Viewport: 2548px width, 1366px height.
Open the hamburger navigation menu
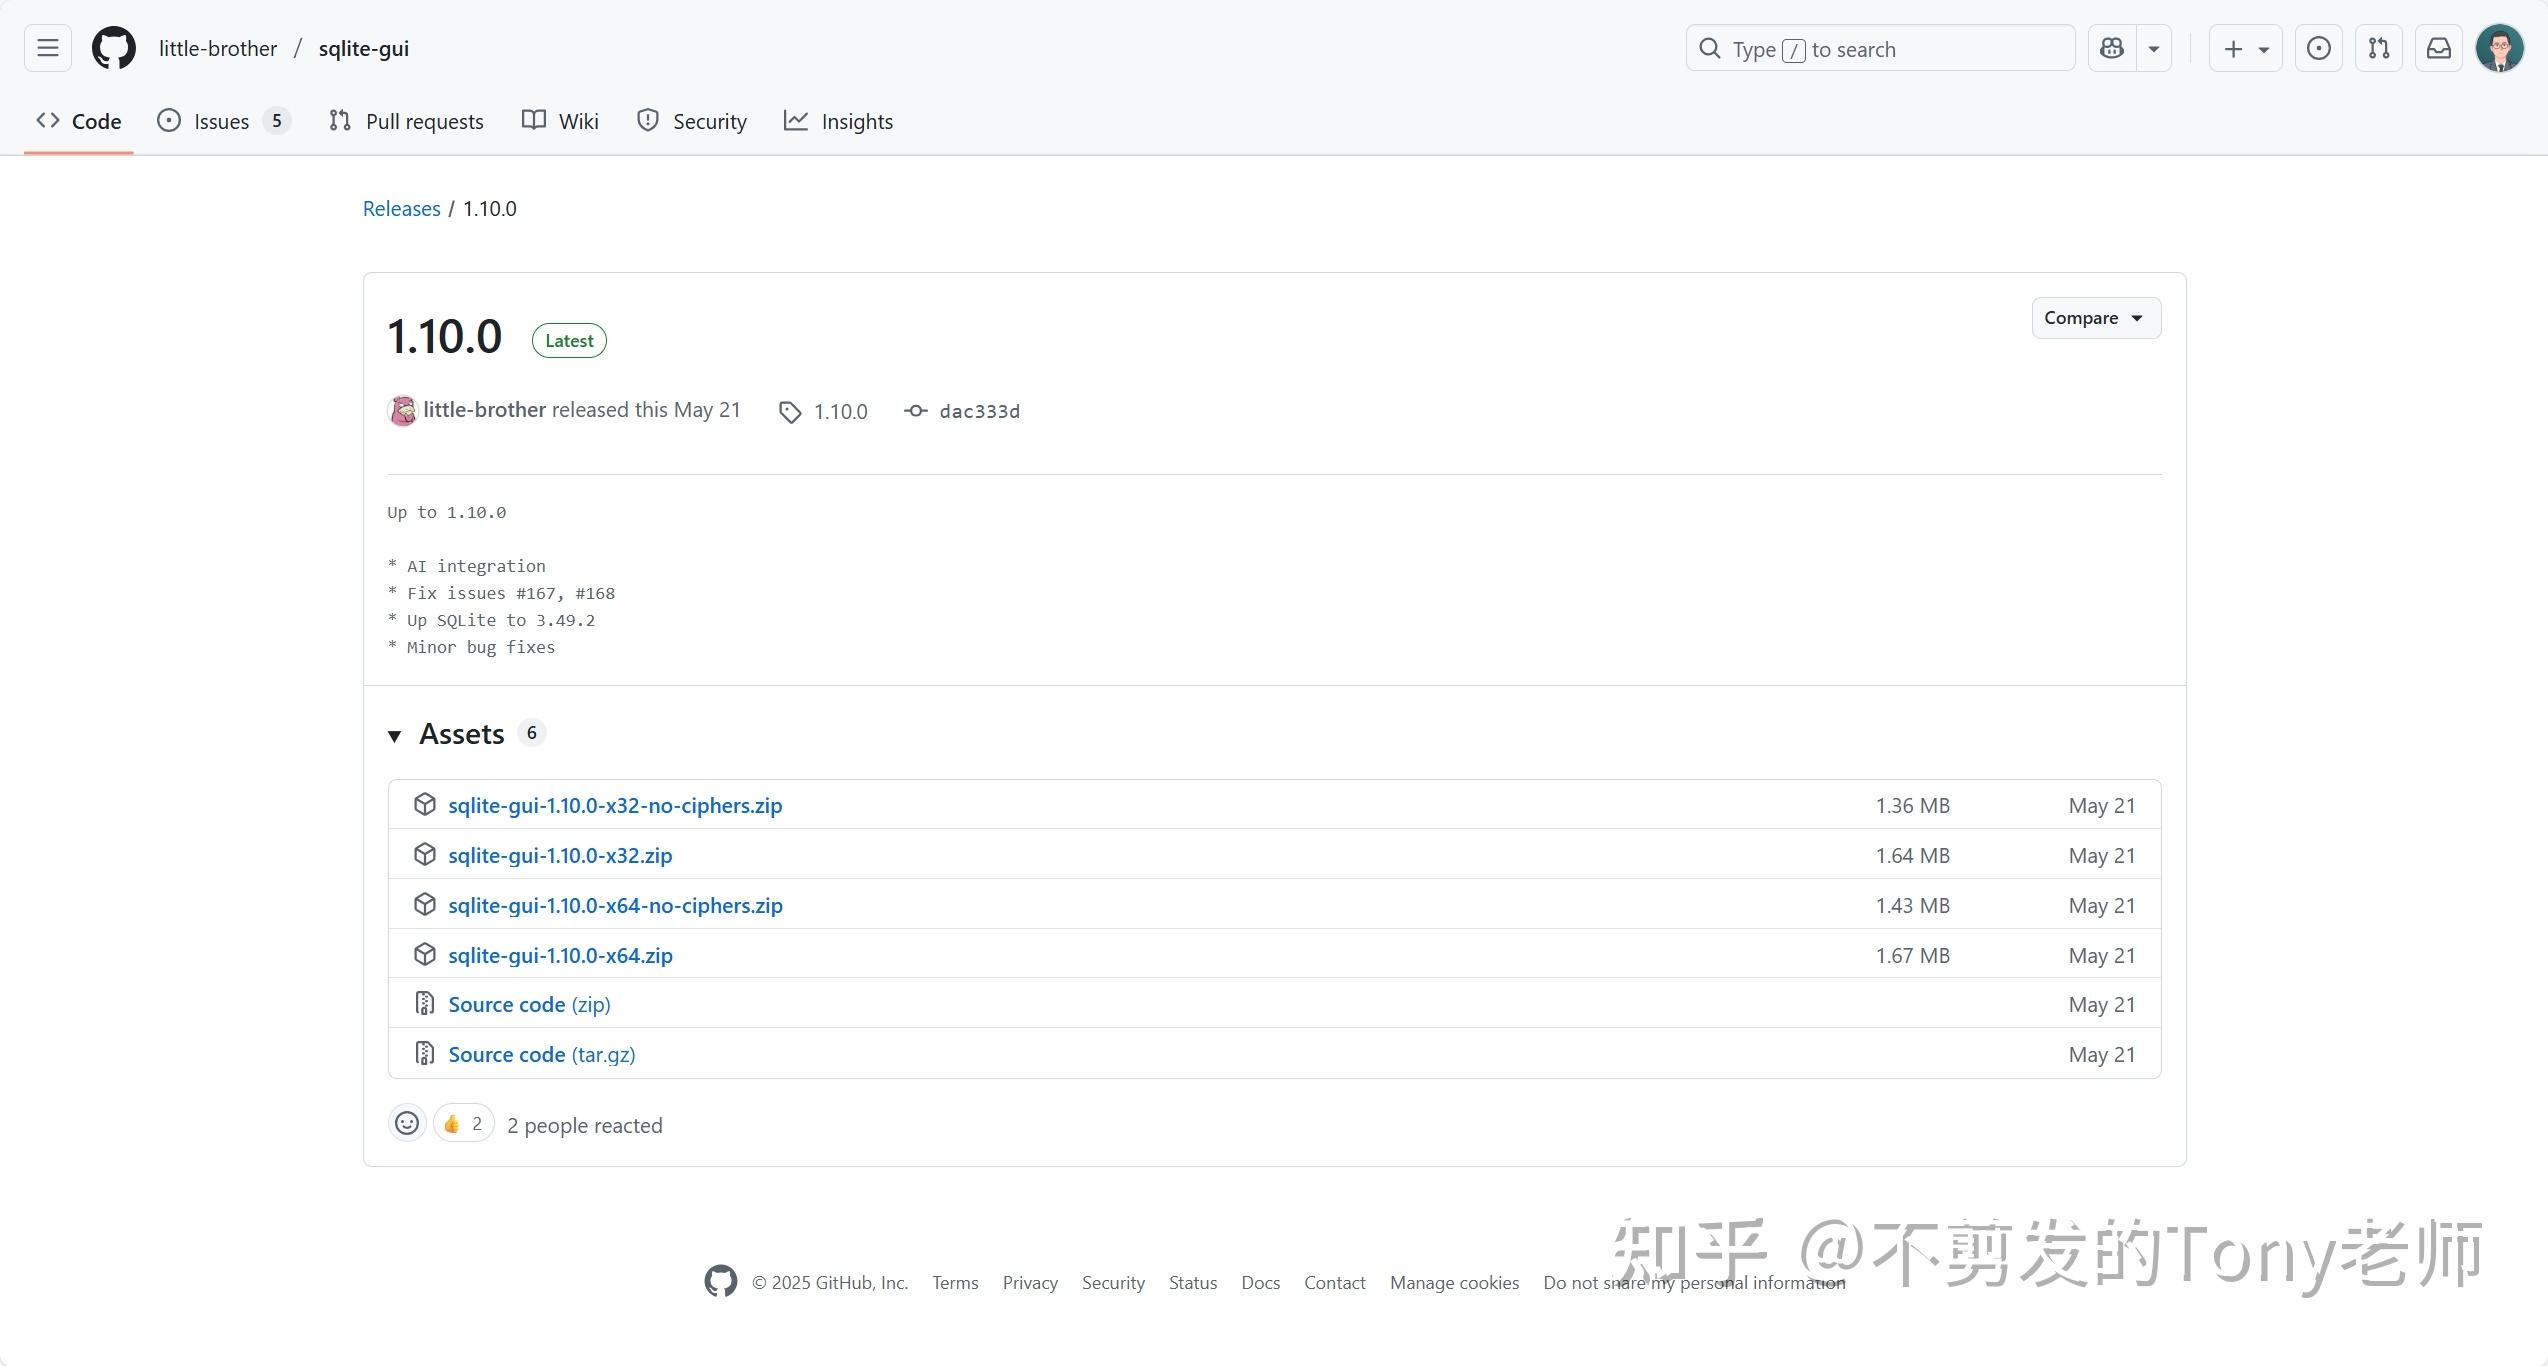(x=46, y=47)
